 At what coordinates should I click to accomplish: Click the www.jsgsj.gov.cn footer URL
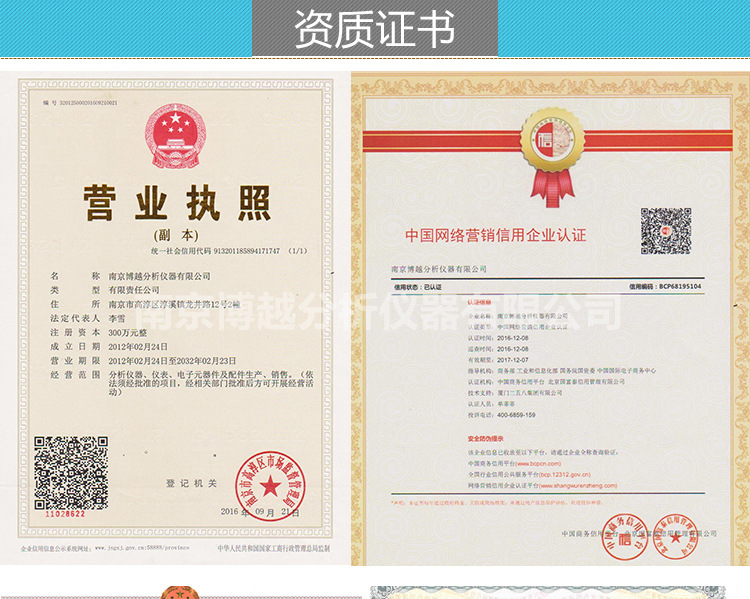(142, 548)
